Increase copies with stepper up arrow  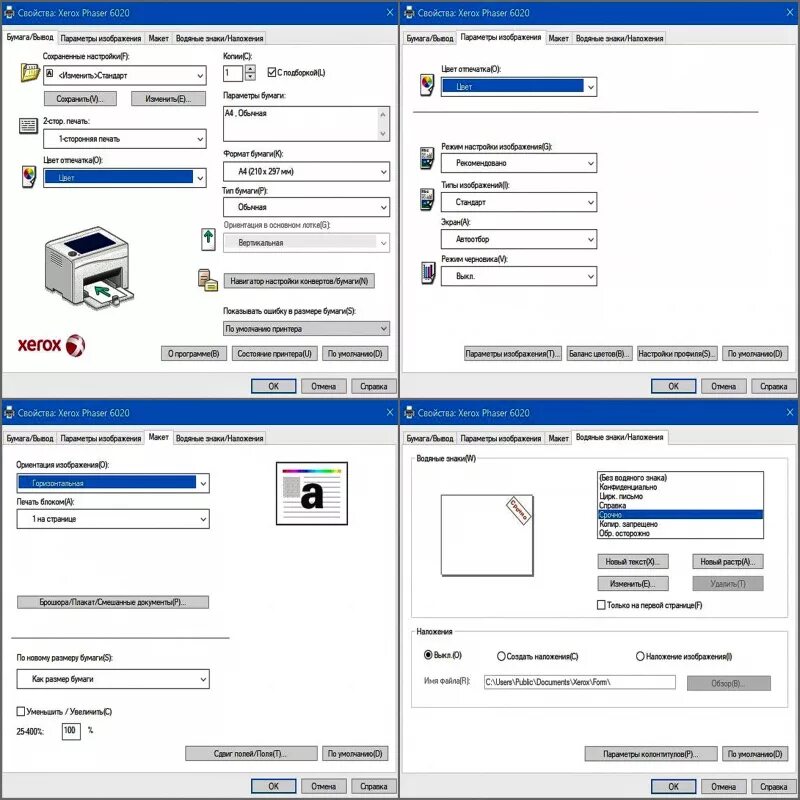250,69
